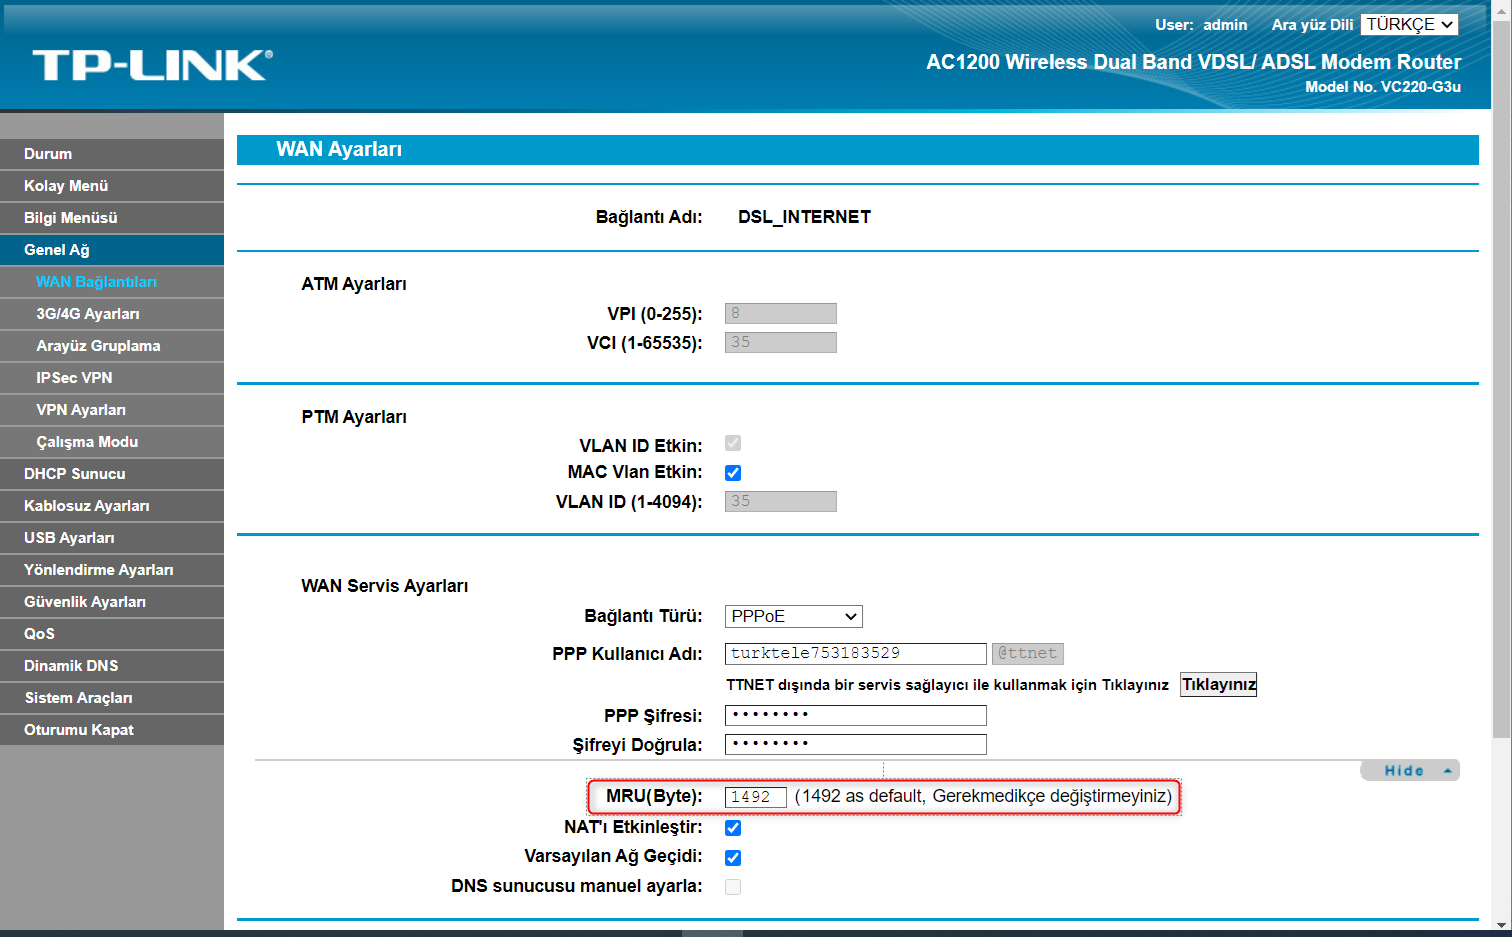Click PPP Kullanıcı Adı field
The width and height of the screenshot is (1512, 937).
click(x=855, y=653)
